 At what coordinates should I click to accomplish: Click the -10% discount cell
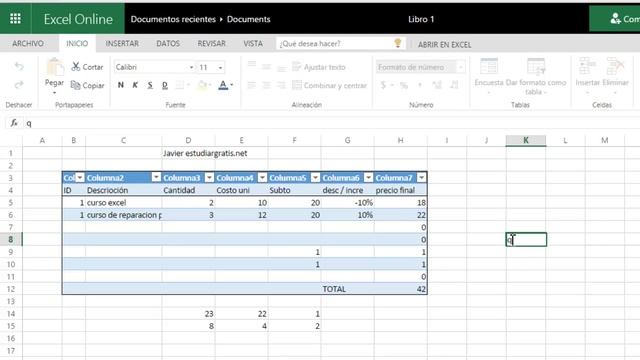pos(347,203)
